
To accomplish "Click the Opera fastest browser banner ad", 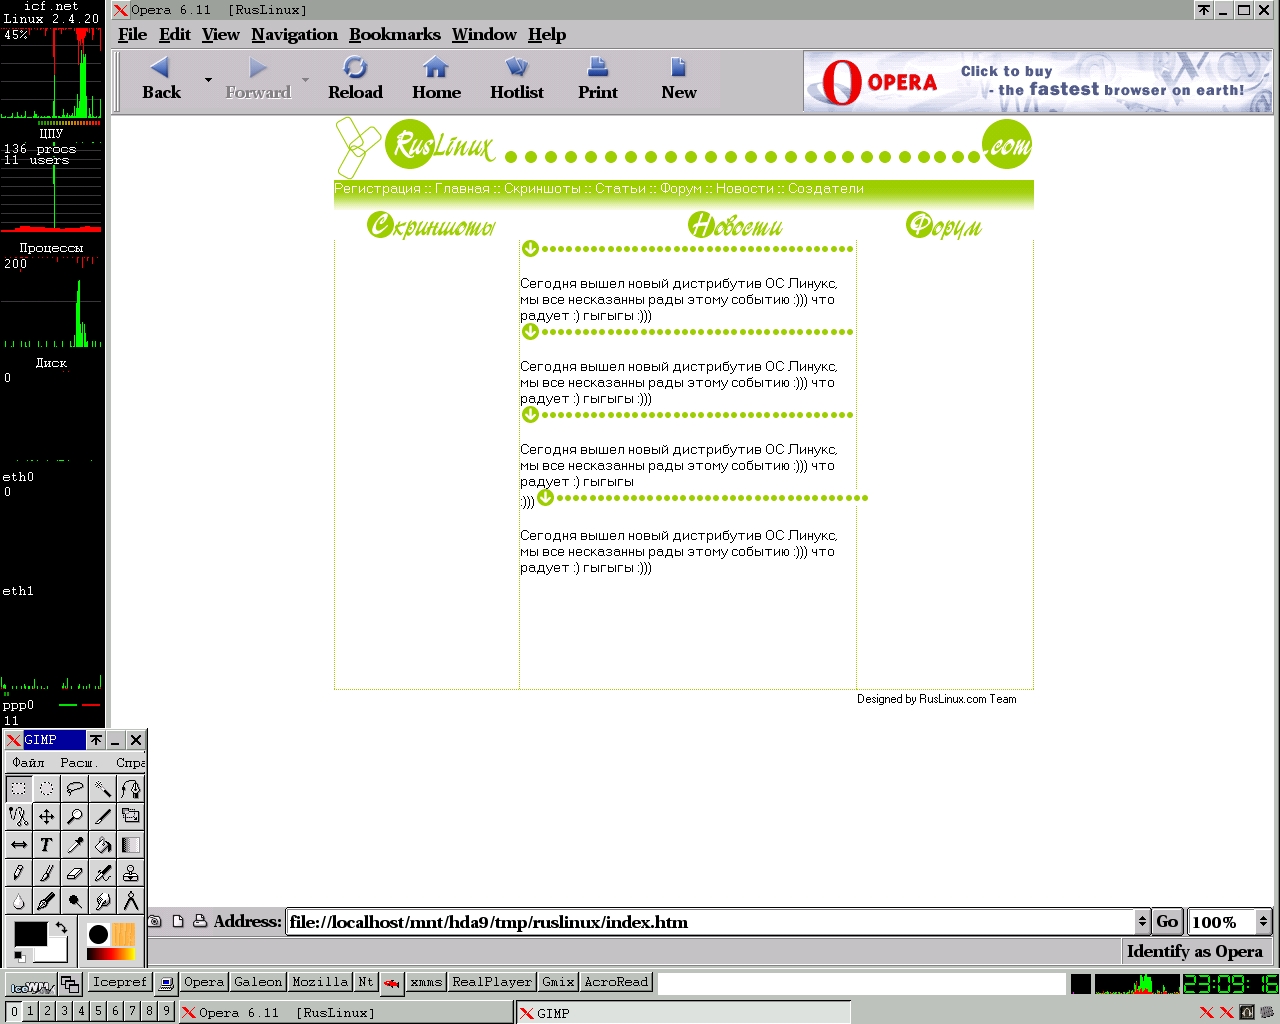I will [x=1038, y=81].
